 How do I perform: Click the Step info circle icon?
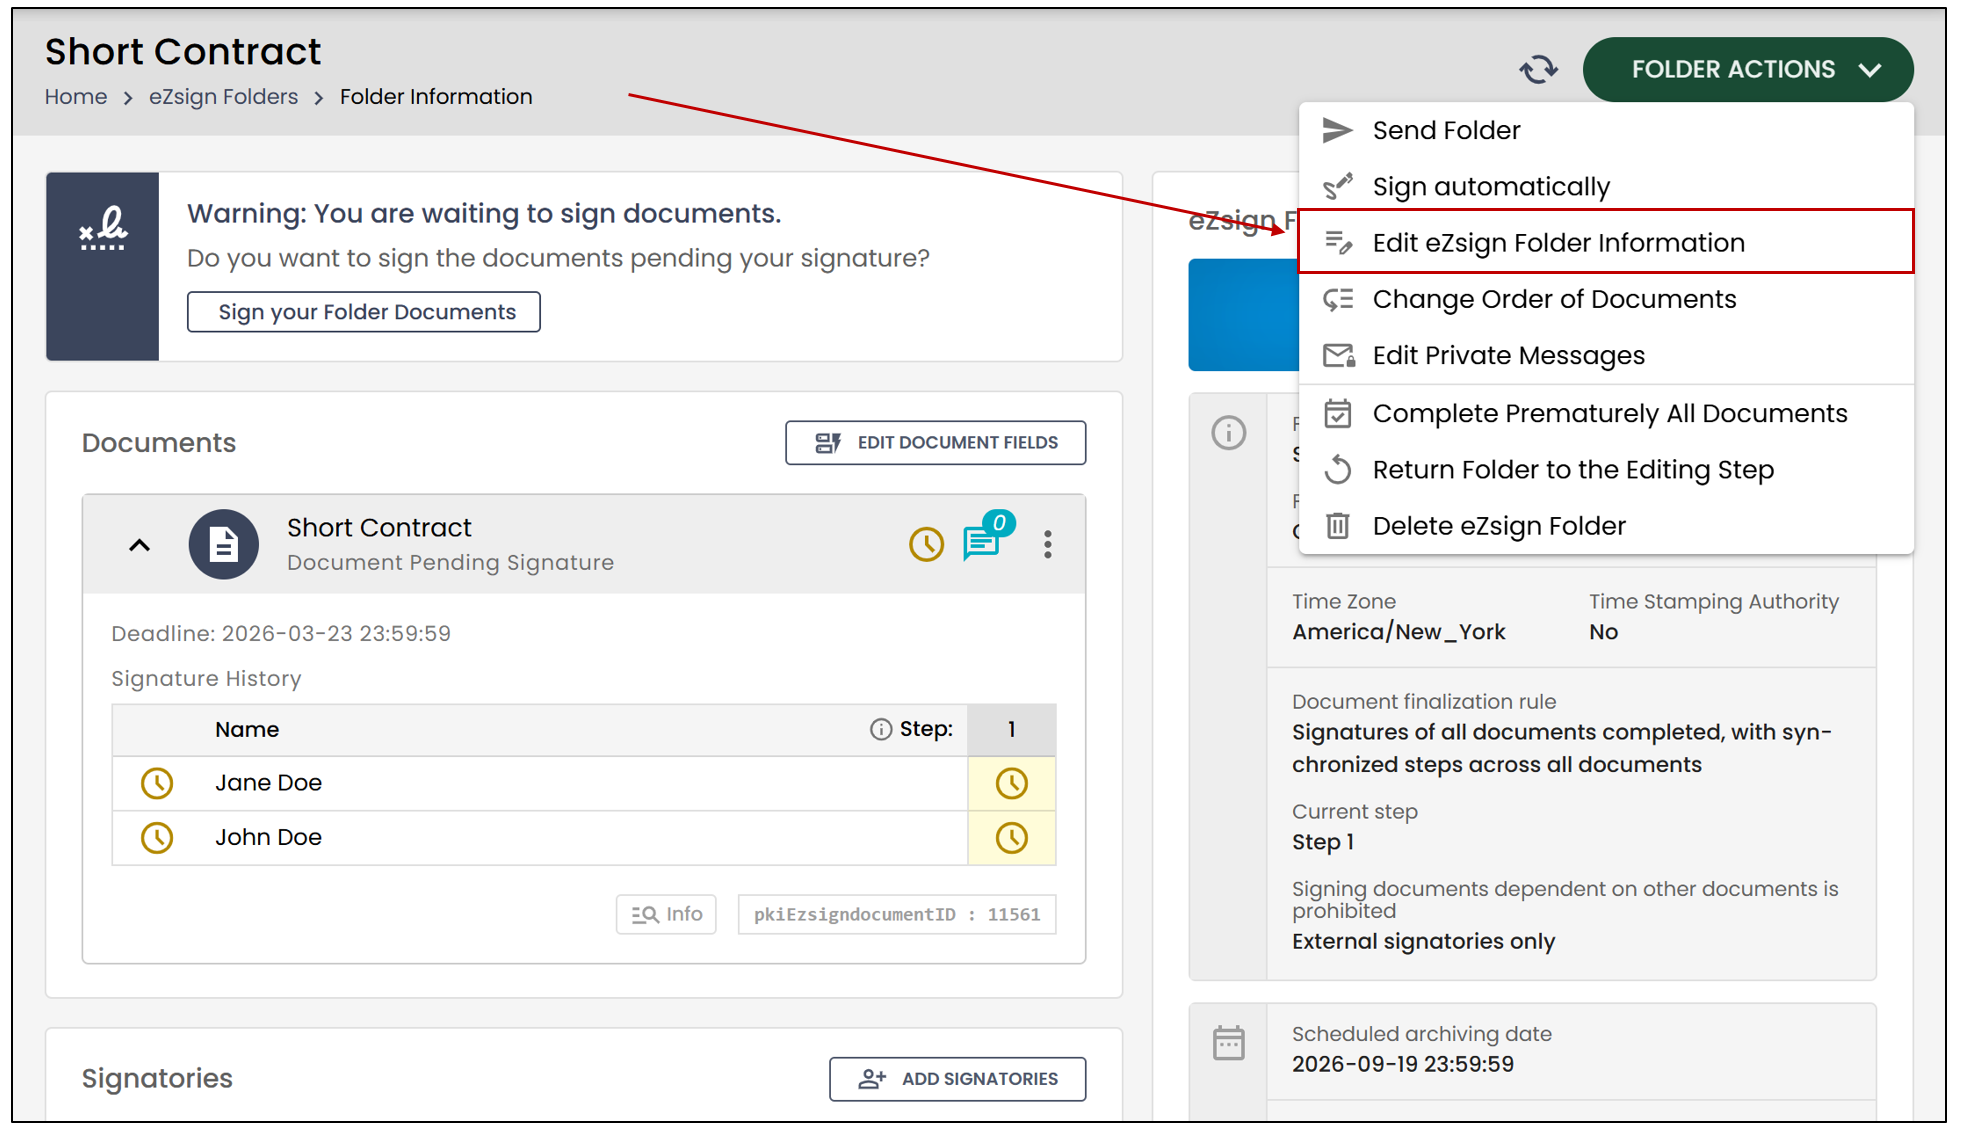pos(880,729)
